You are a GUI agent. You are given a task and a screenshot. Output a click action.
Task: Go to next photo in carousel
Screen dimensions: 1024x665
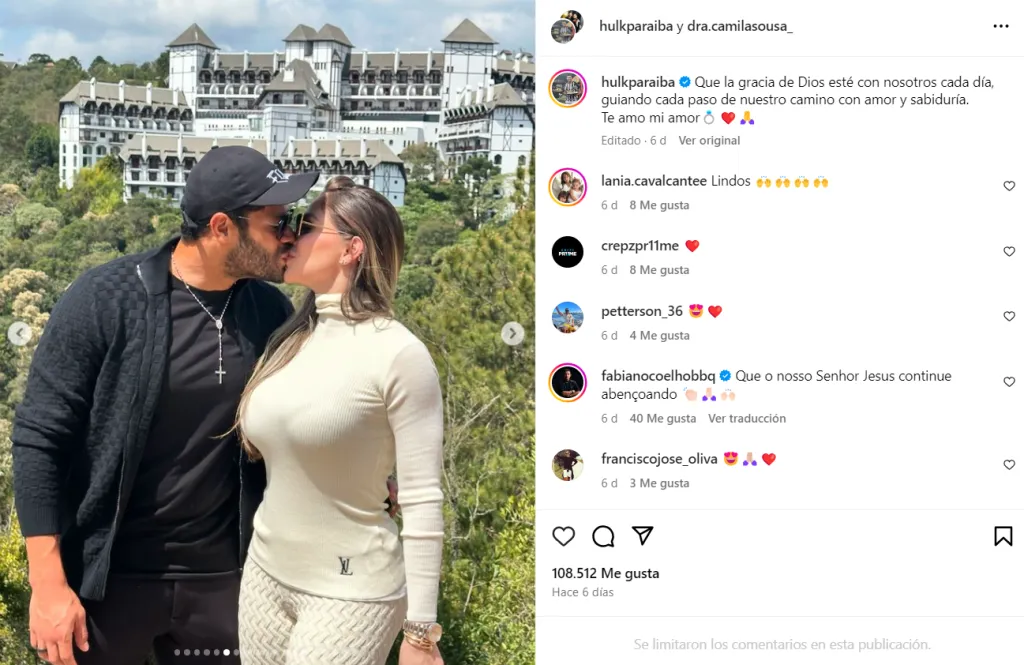pyautogui.click(x=513, y=334)
